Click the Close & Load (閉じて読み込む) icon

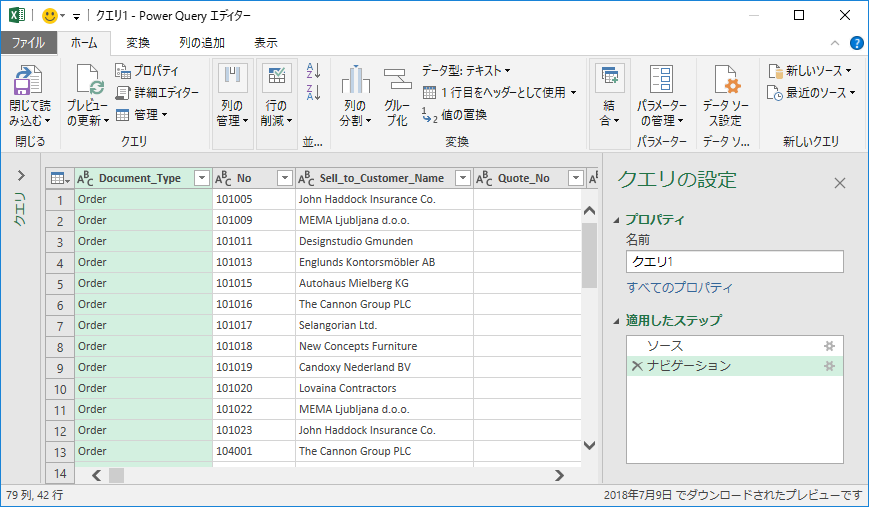(x=28, y=80)
